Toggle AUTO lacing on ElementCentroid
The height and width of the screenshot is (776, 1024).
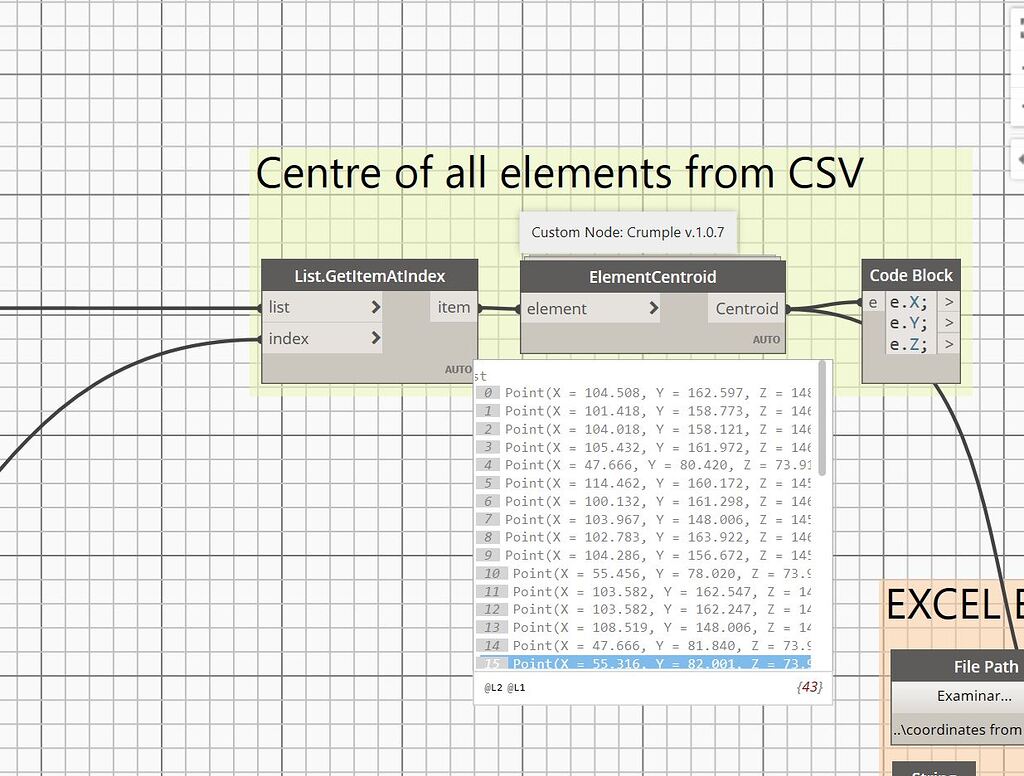coord(766,340)
